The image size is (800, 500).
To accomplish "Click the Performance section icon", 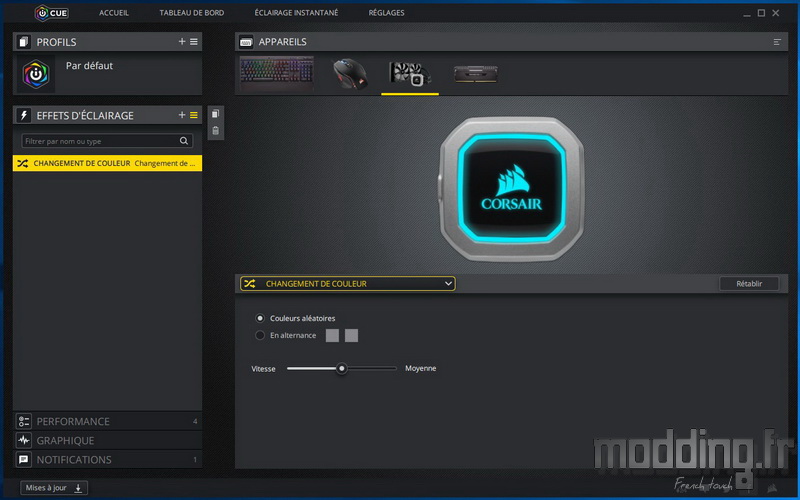I will (x=23, y=421).
